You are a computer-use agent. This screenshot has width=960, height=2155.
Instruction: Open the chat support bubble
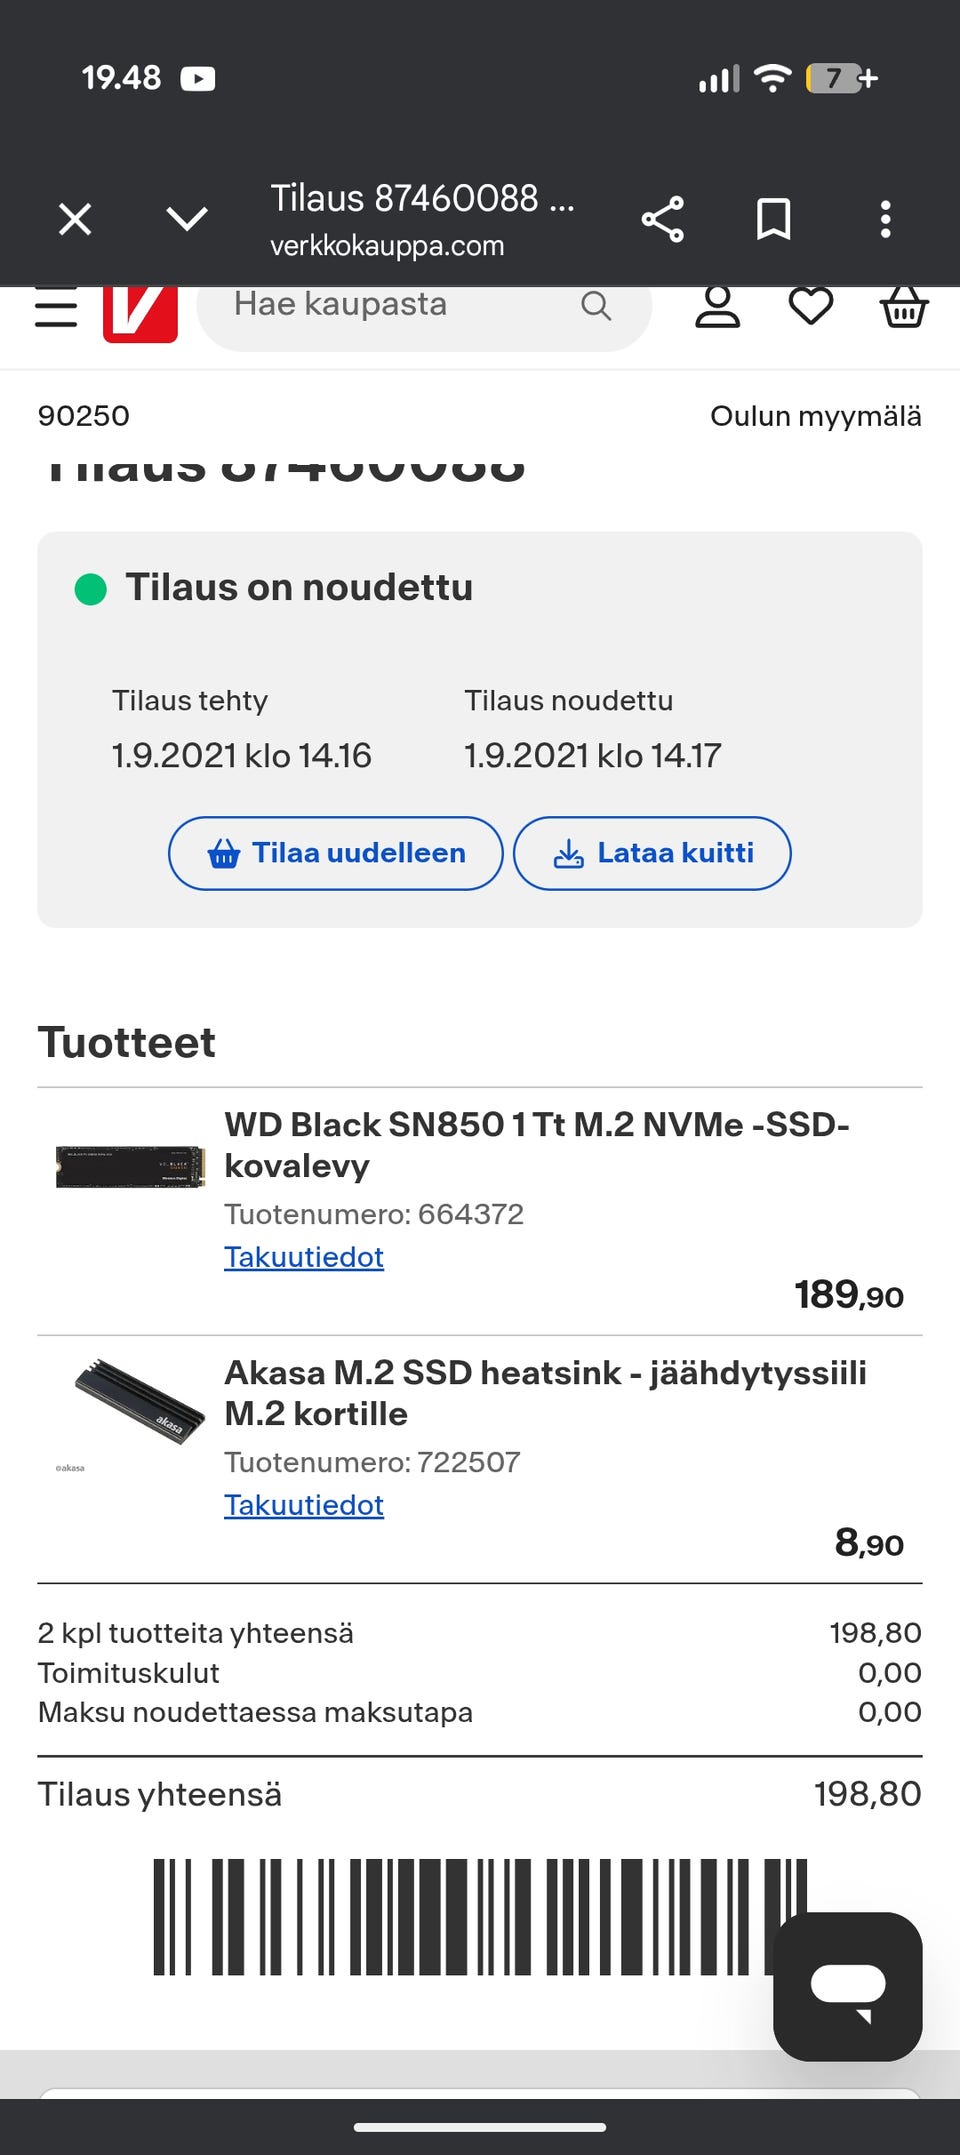point(847,1986)
